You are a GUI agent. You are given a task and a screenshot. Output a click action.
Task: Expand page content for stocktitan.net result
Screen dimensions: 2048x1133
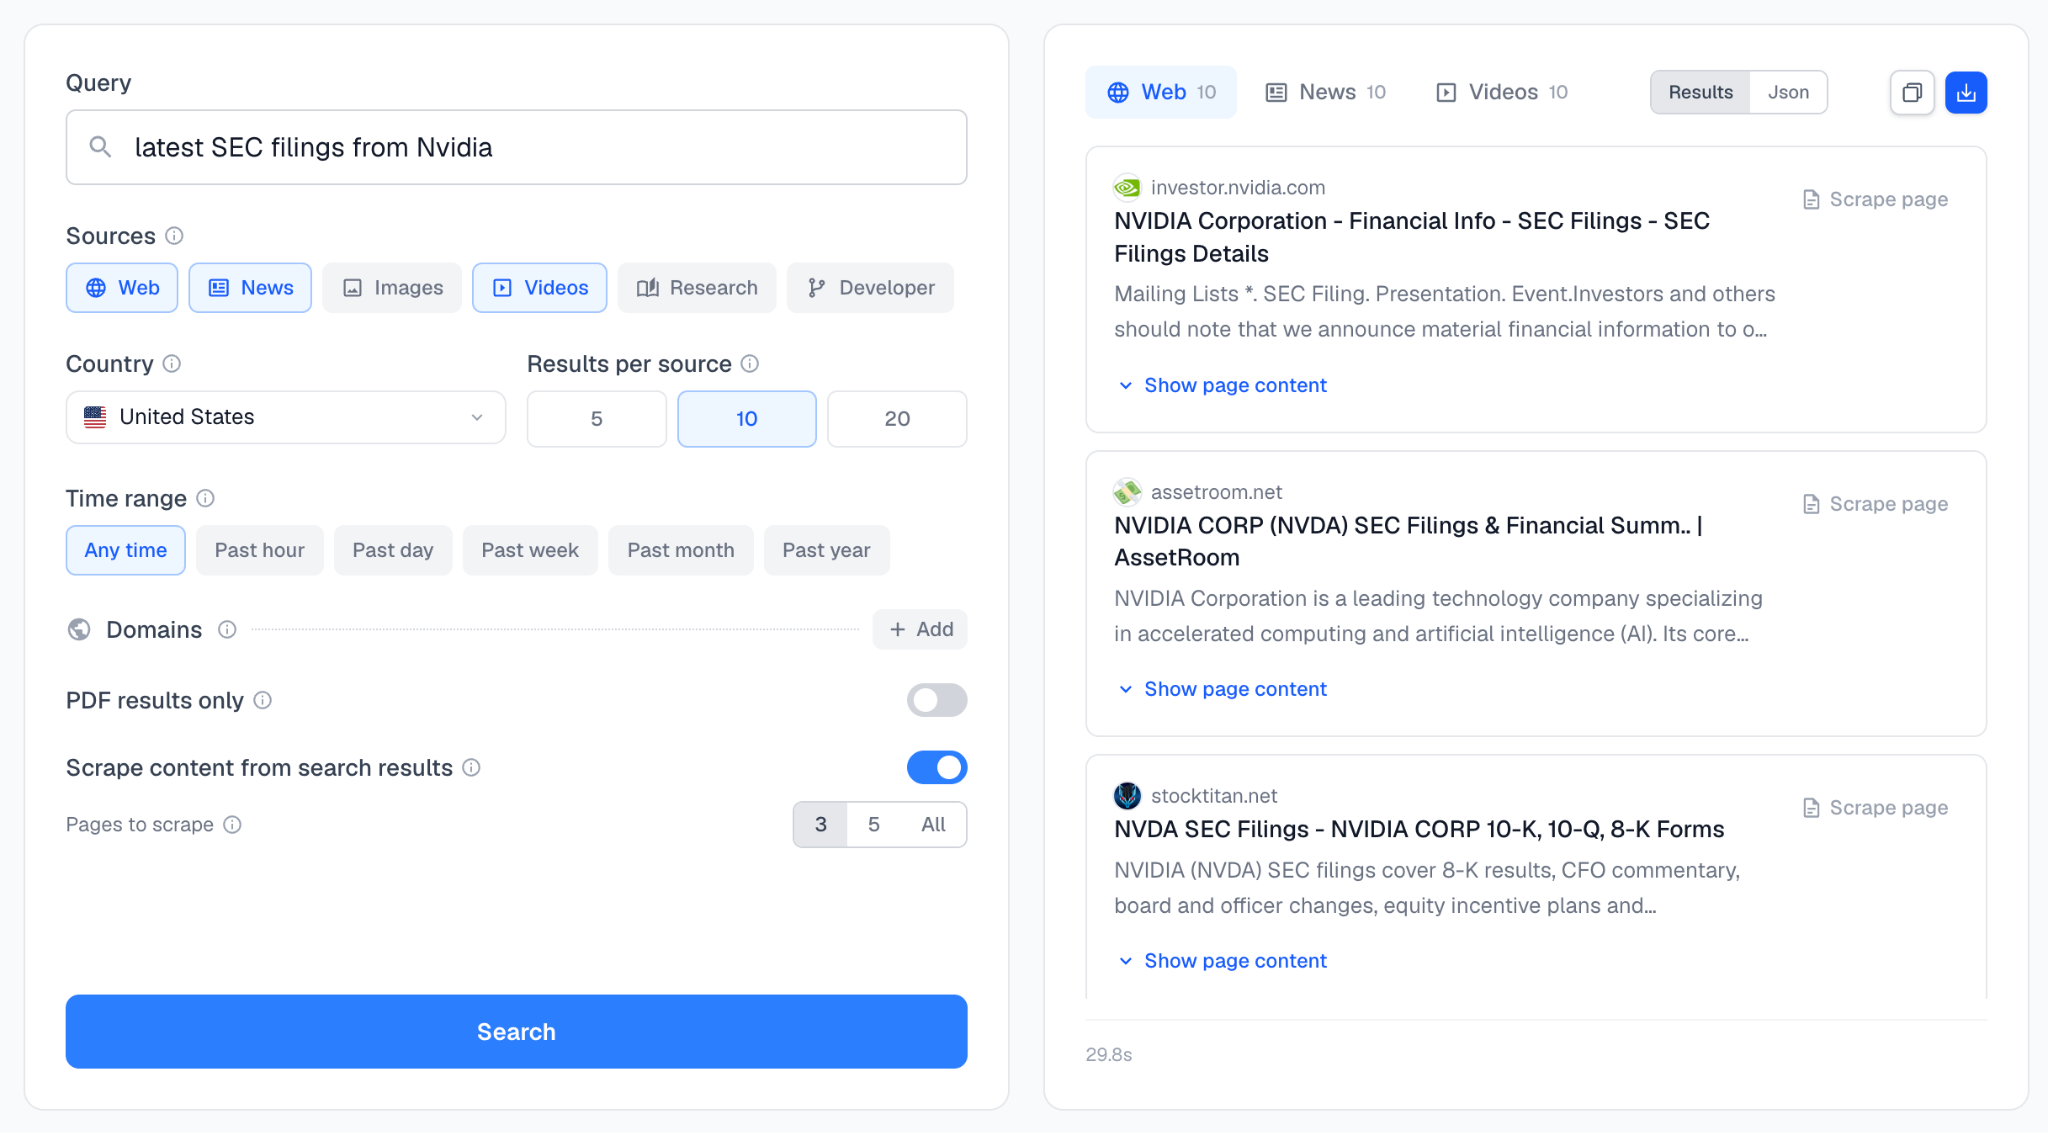[1222, 961]
